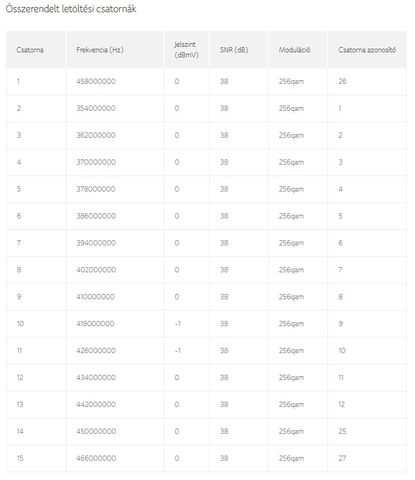Click the -1 signal level in row 11

178,351
